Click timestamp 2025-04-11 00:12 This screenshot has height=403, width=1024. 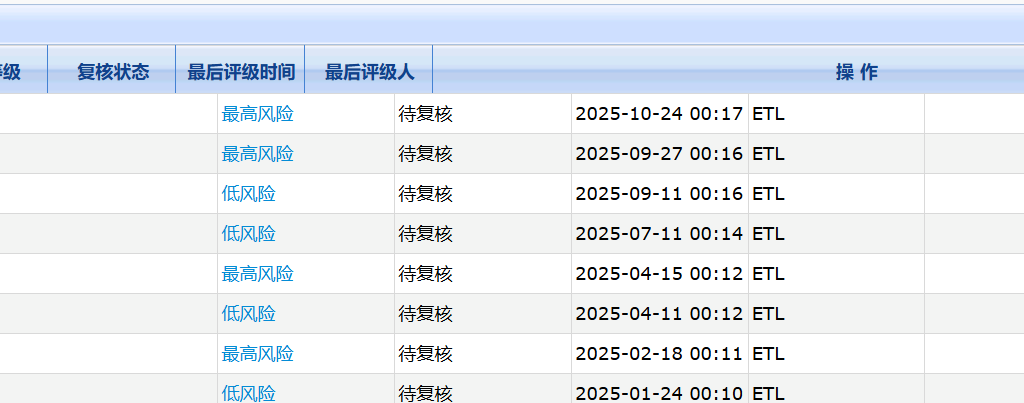click(659, 314)
